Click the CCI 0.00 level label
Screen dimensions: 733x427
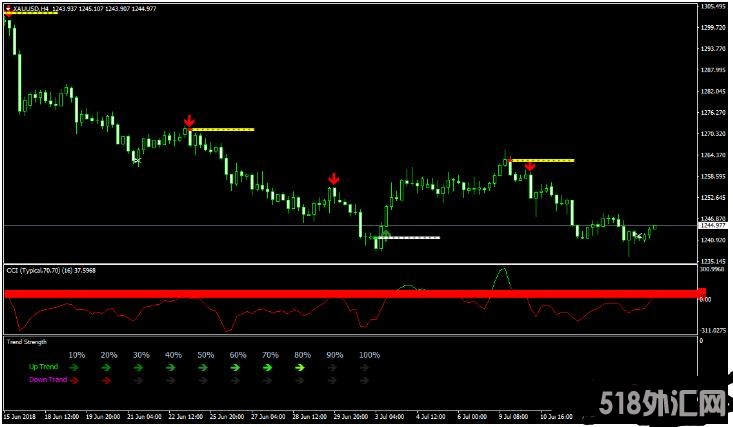pyautogui.click(x=706, y=299)
